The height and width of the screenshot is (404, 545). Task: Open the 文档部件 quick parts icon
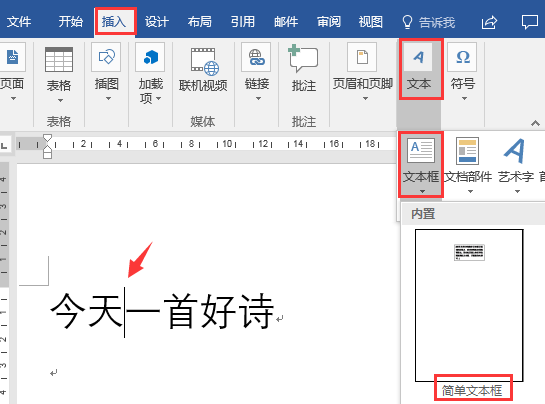[467, 151]
